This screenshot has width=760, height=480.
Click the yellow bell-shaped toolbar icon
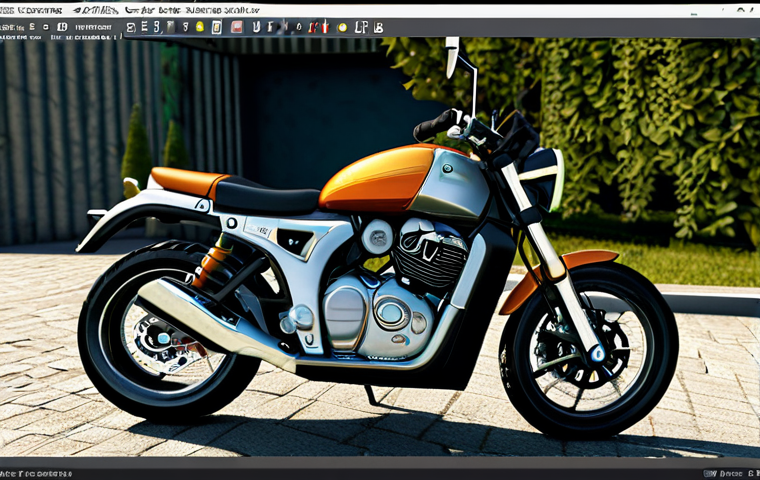click(x=200, y=27)
